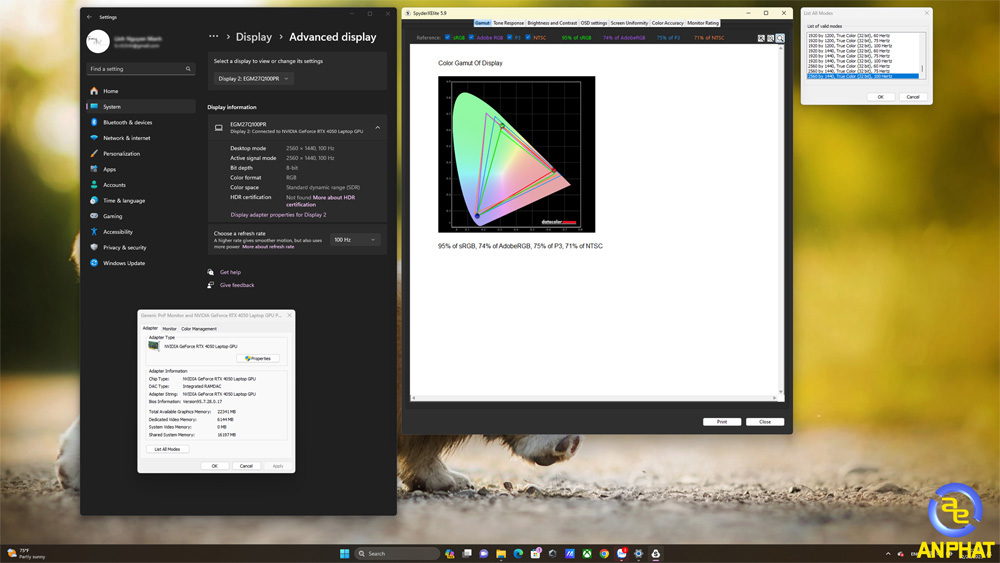Image resolution: width=1000 pixels, height=563 pixels.
Task: Switch to the Tone Response tab
Action: click(x=508, y=23)
